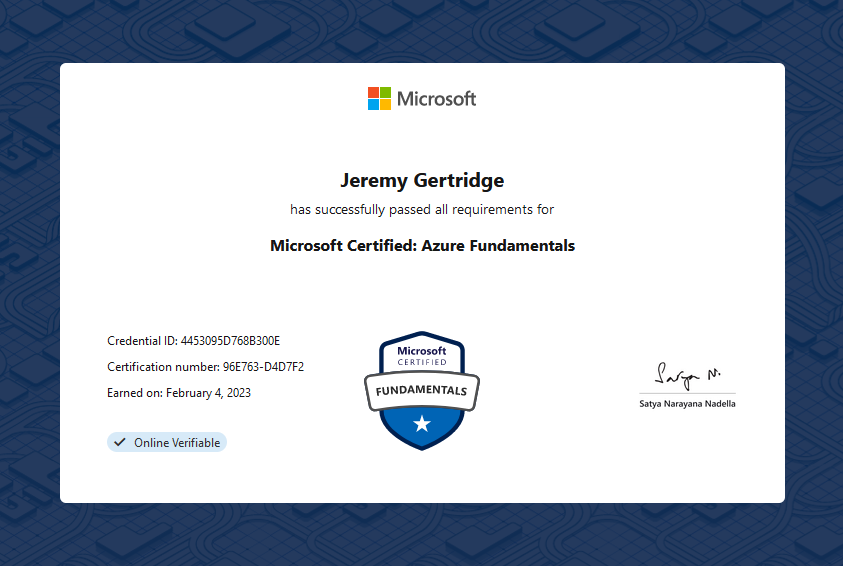Click the Microsoft four-square logo icon
The width and height of the screenshot is (843, 566).
coord(379,99)
